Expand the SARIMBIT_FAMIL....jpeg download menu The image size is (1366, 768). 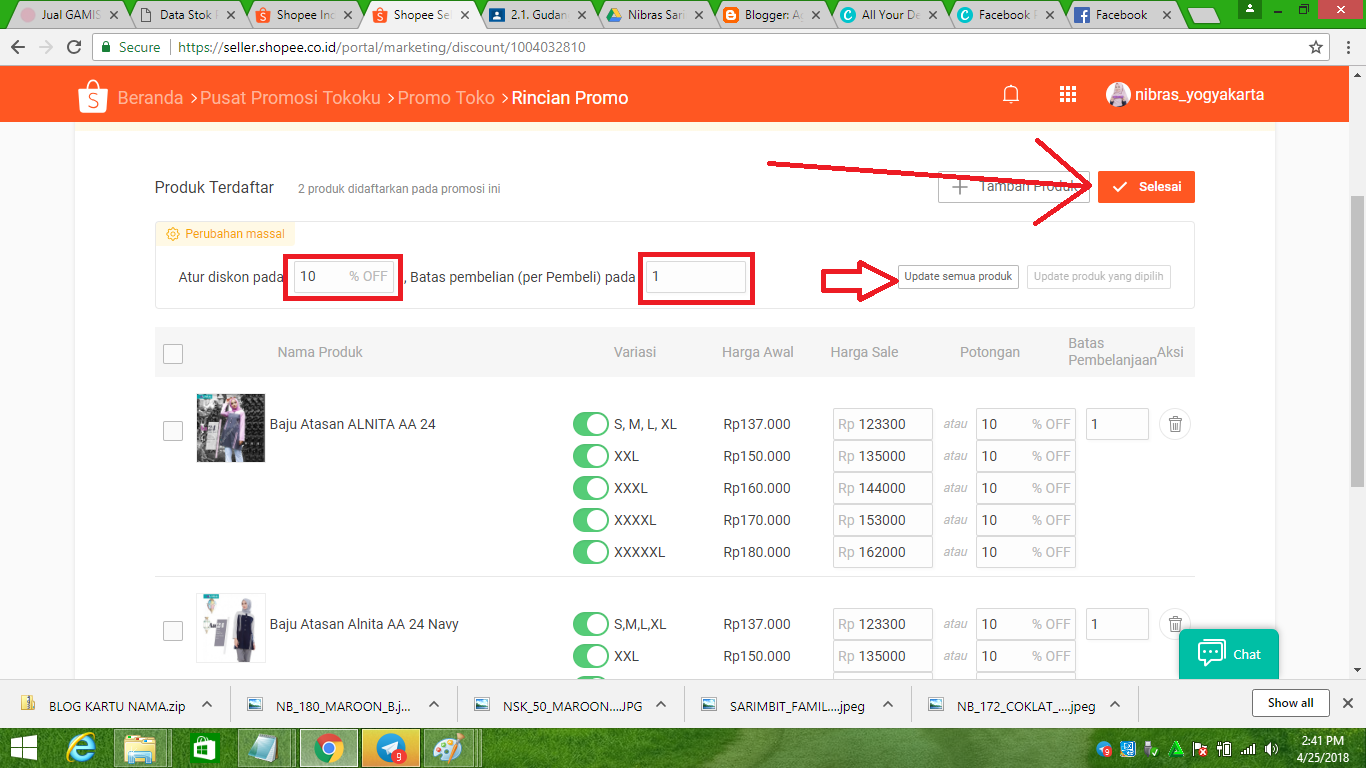887,703
